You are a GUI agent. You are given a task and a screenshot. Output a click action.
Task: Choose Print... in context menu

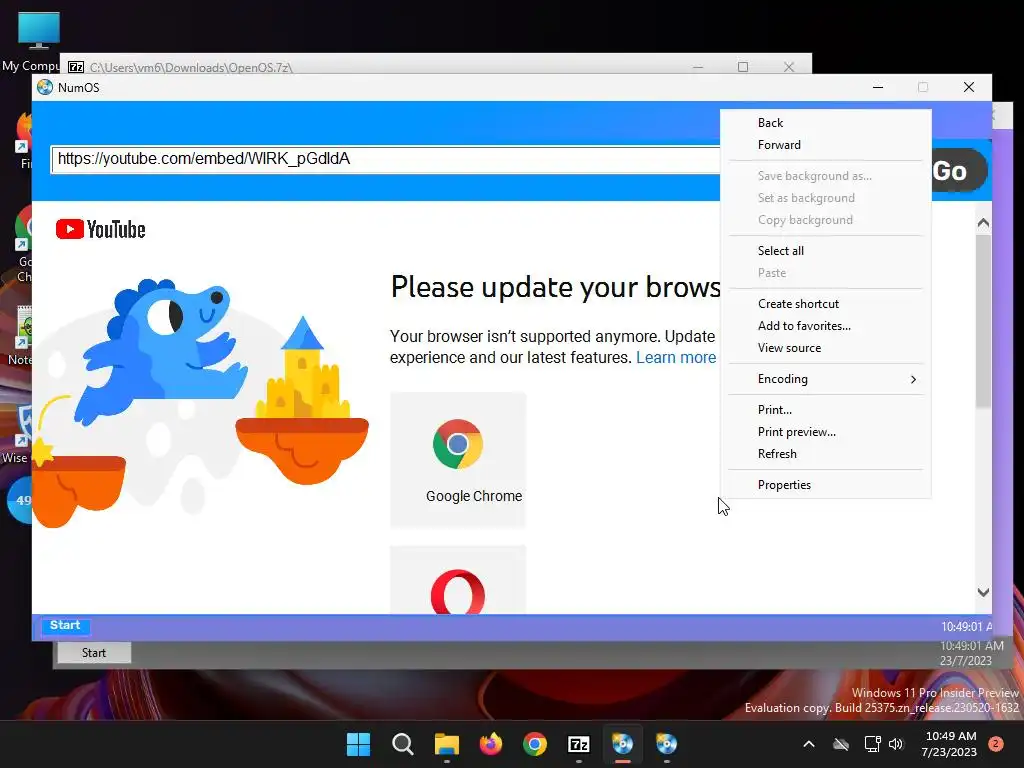(826, 410)
